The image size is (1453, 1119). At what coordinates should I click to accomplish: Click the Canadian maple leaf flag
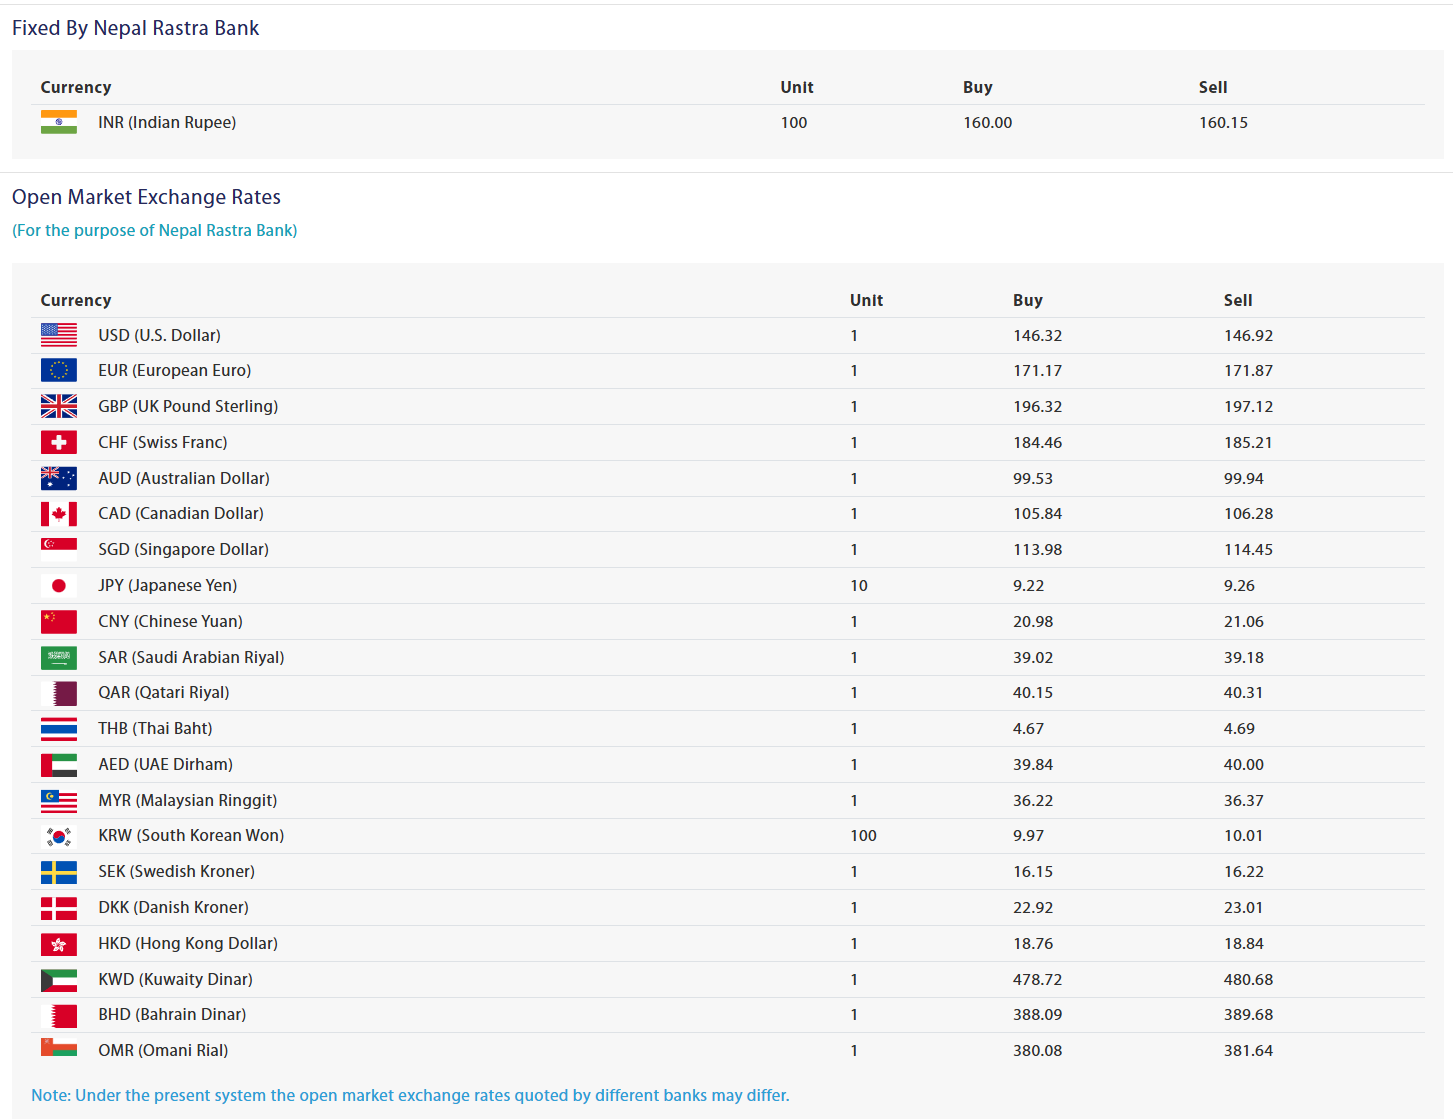coord(58,514)
